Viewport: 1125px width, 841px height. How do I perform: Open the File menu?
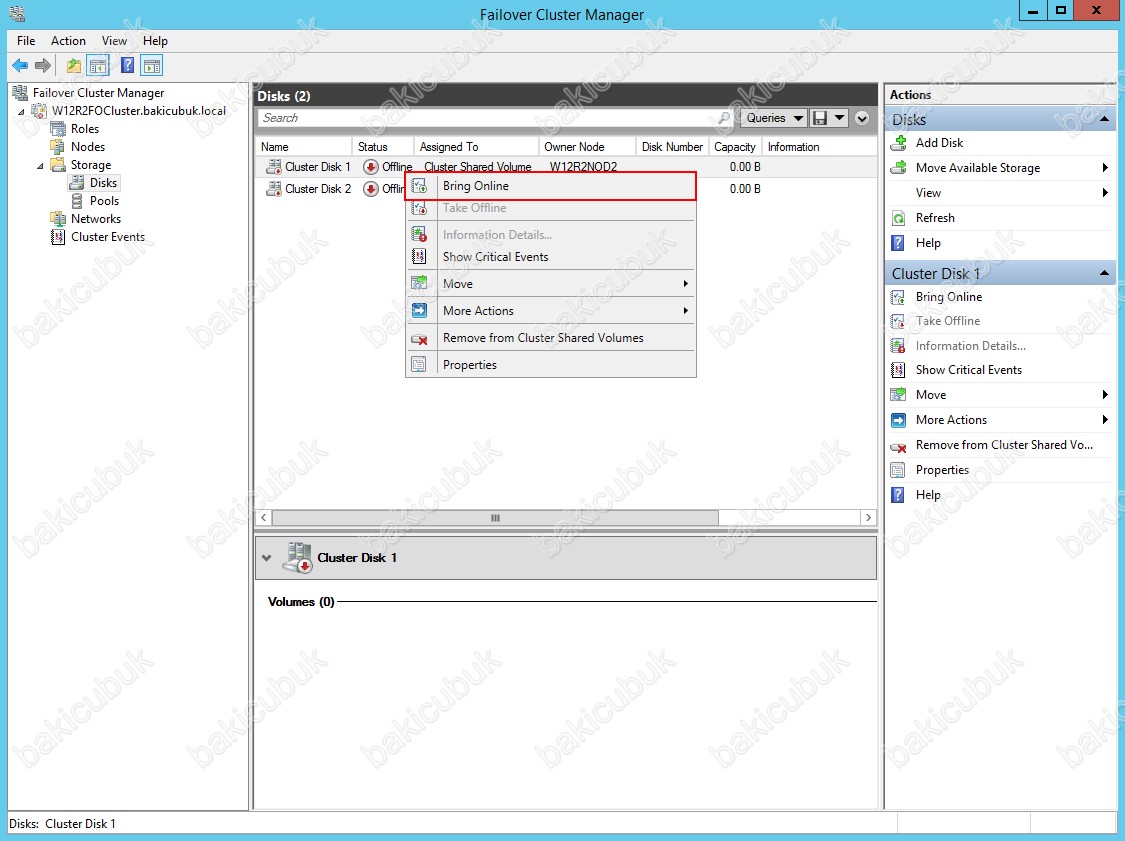[x=26, y=41]
